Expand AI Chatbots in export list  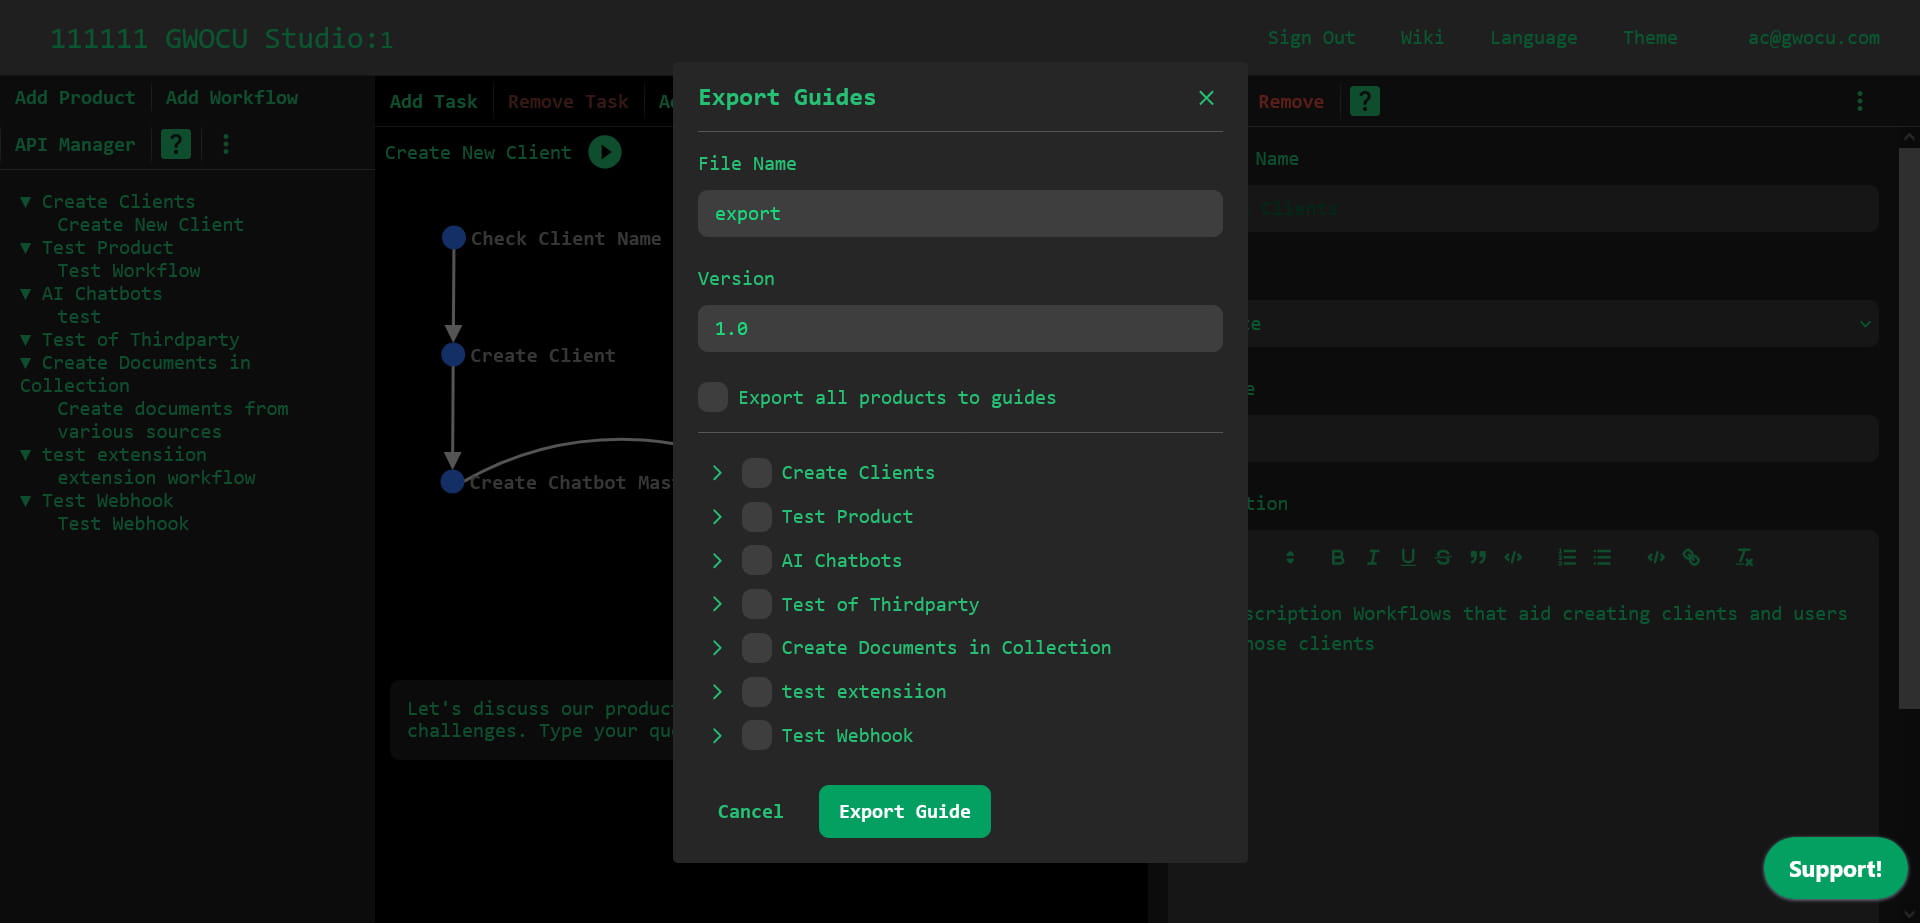click(x=717, y=561)
